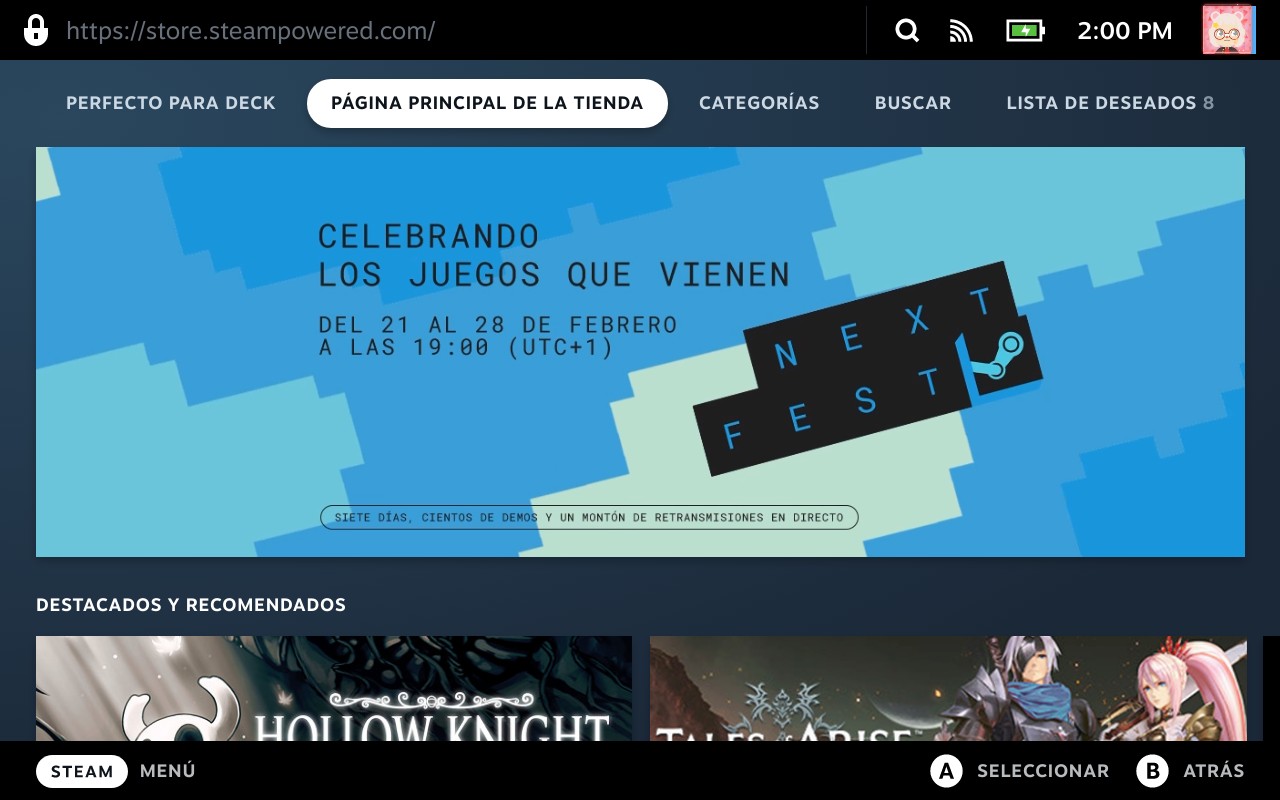Select the store URL address field
The image size is (1280, 800).
[x=250, y=30]
